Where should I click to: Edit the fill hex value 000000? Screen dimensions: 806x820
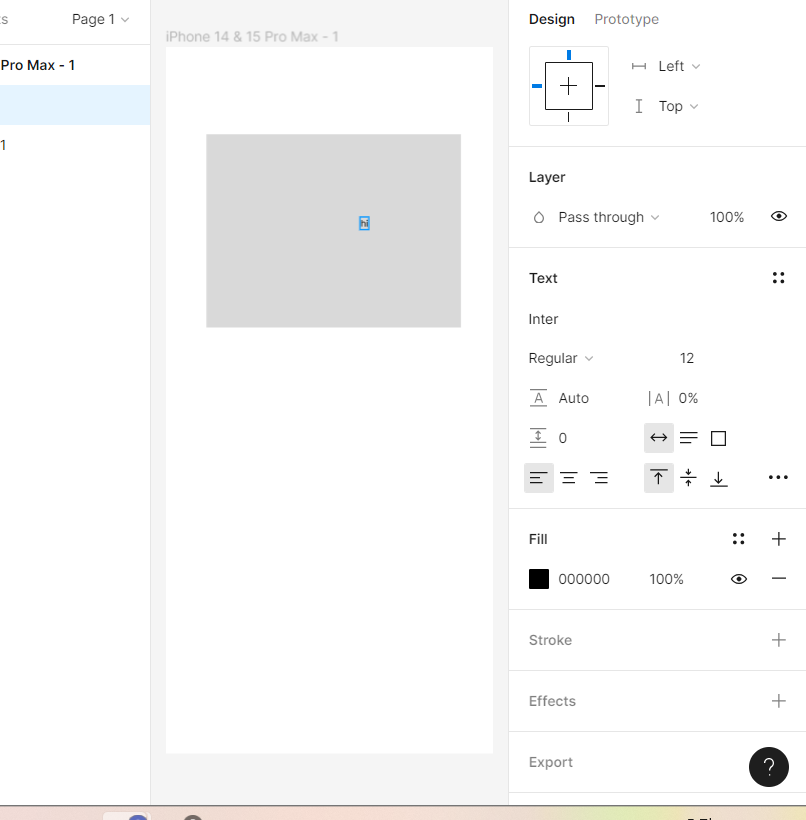(x=584, y=579)
